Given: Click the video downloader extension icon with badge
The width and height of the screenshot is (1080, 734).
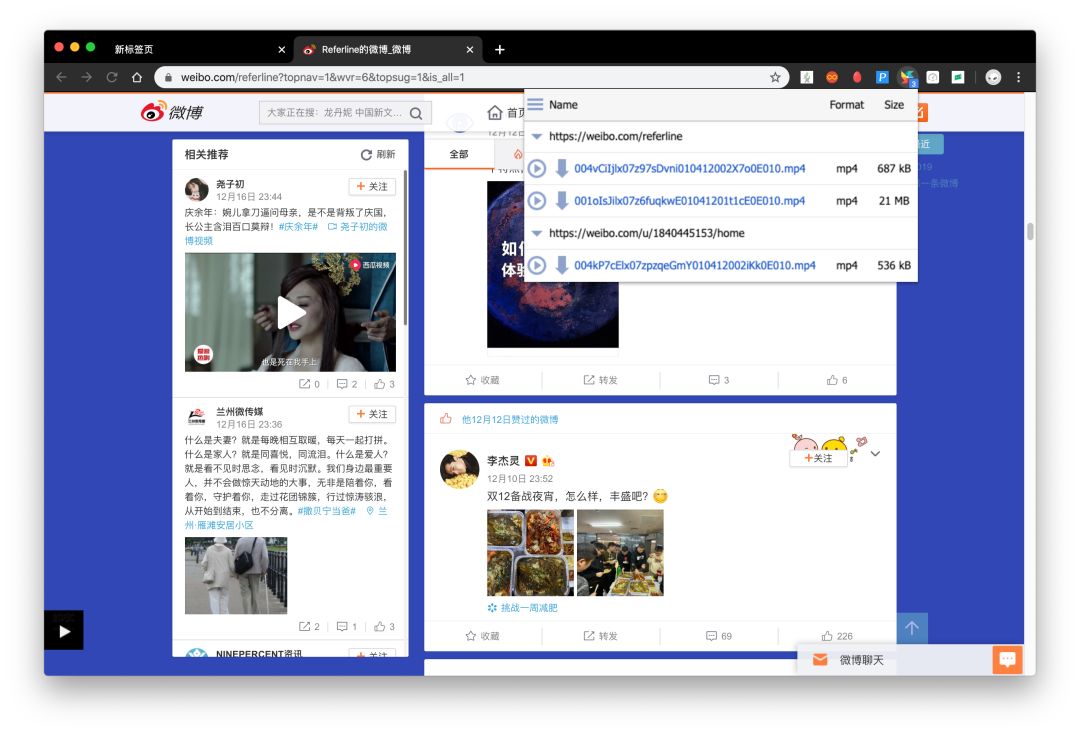Looking at the screenshot, I should 907,77.
